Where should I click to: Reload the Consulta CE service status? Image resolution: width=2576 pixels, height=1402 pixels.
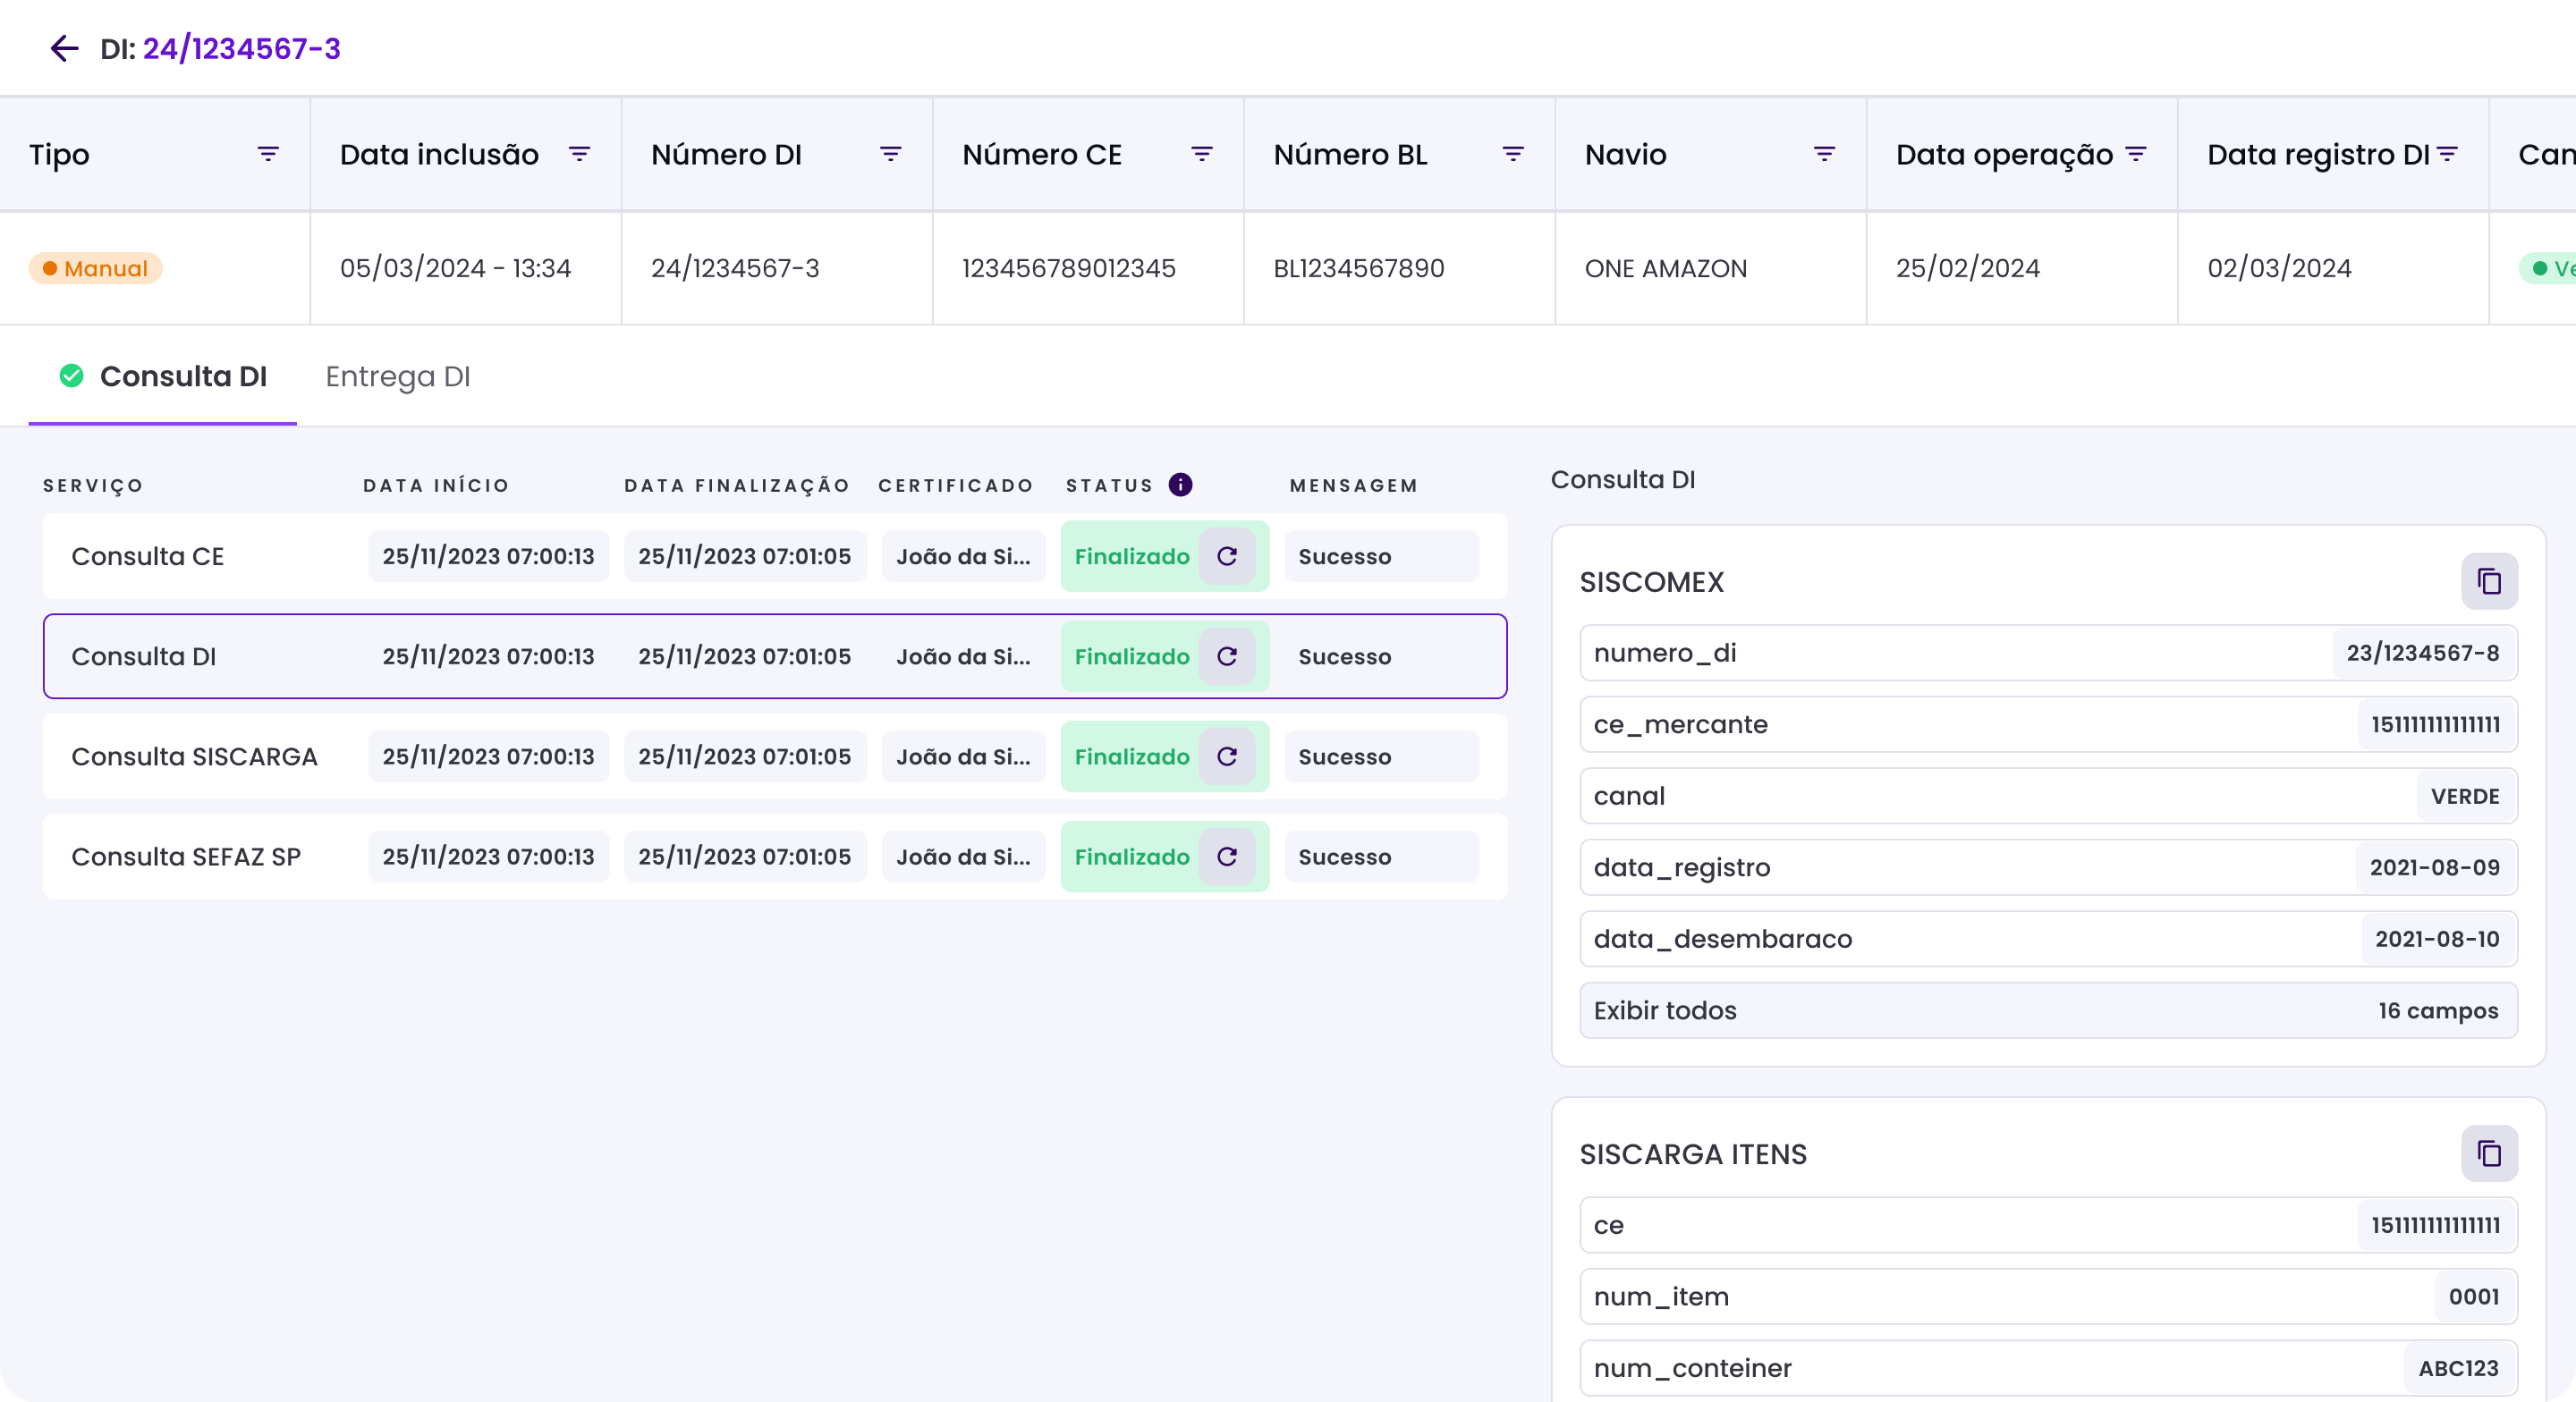pos(1227,556)
